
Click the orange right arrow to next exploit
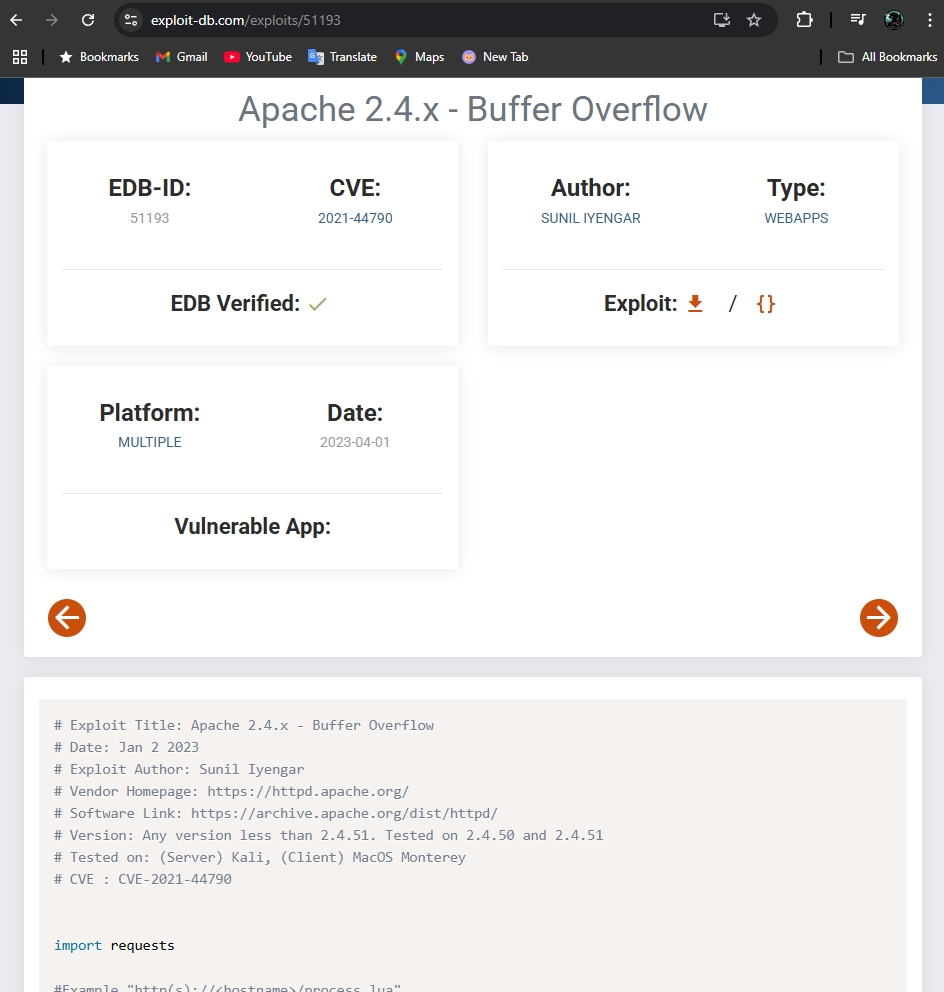pyautogui.click(x=878, y=618)
